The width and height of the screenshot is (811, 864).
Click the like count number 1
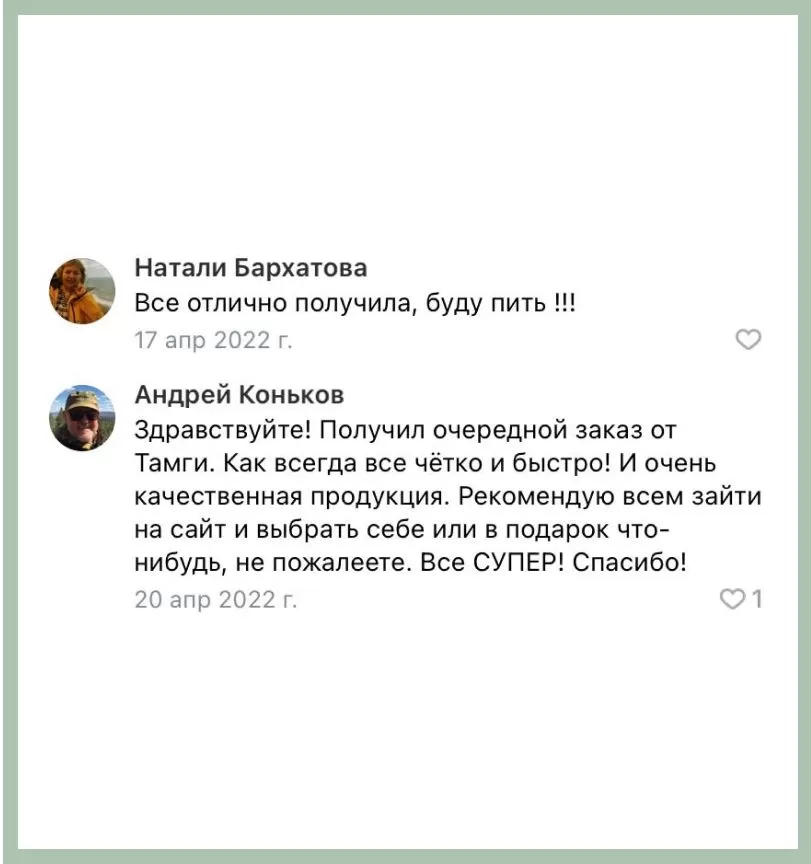(x=757, y=599)
